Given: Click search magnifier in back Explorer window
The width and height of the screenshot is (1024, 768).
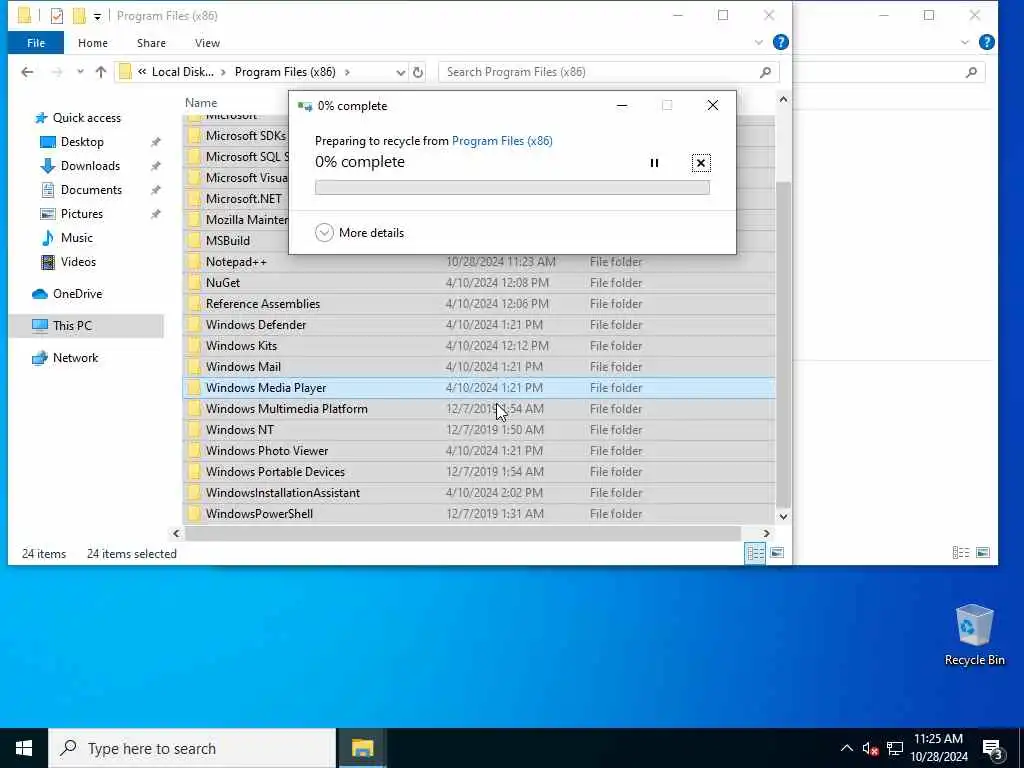Looking at the screenshot, I should coord(971,72).
